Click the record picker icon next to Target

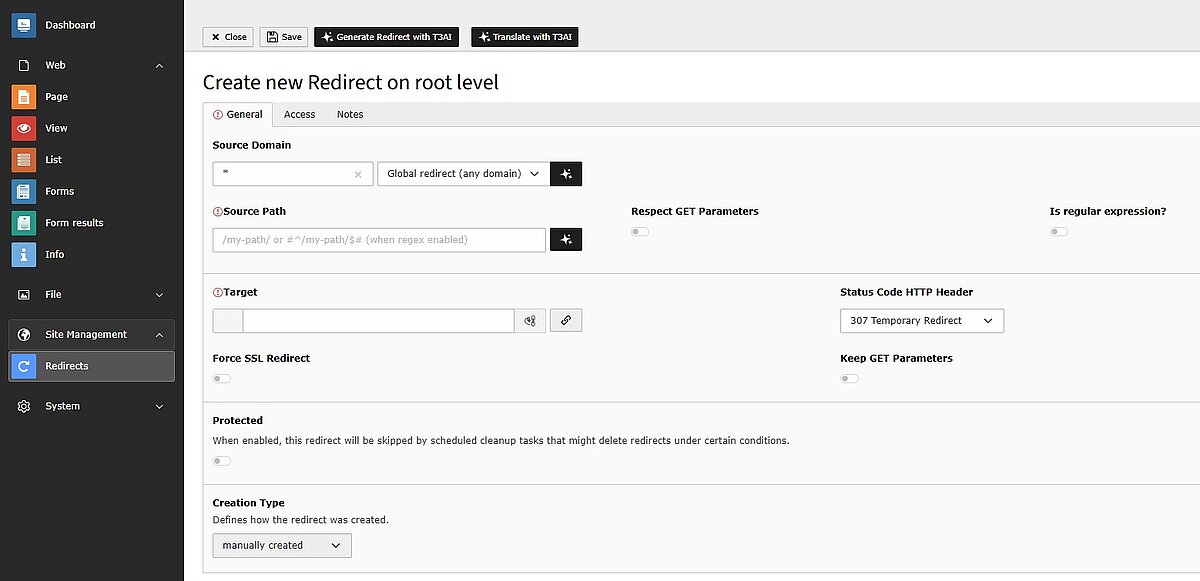click(x=531, y=320)
